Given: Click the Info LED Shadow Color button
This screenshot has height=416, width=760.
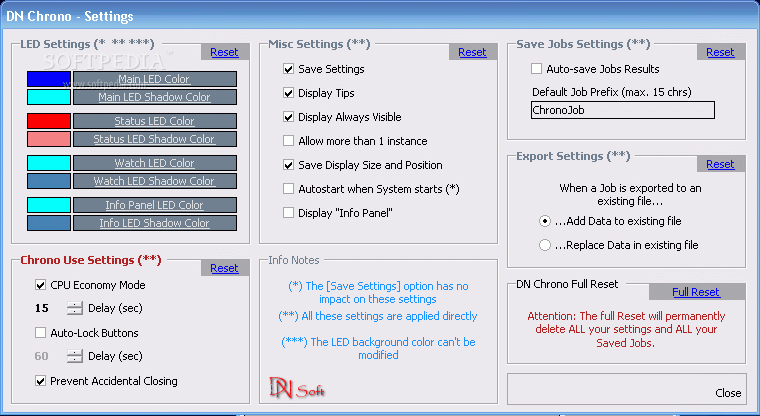Looking at the screenshot, I should pos(155,223).
